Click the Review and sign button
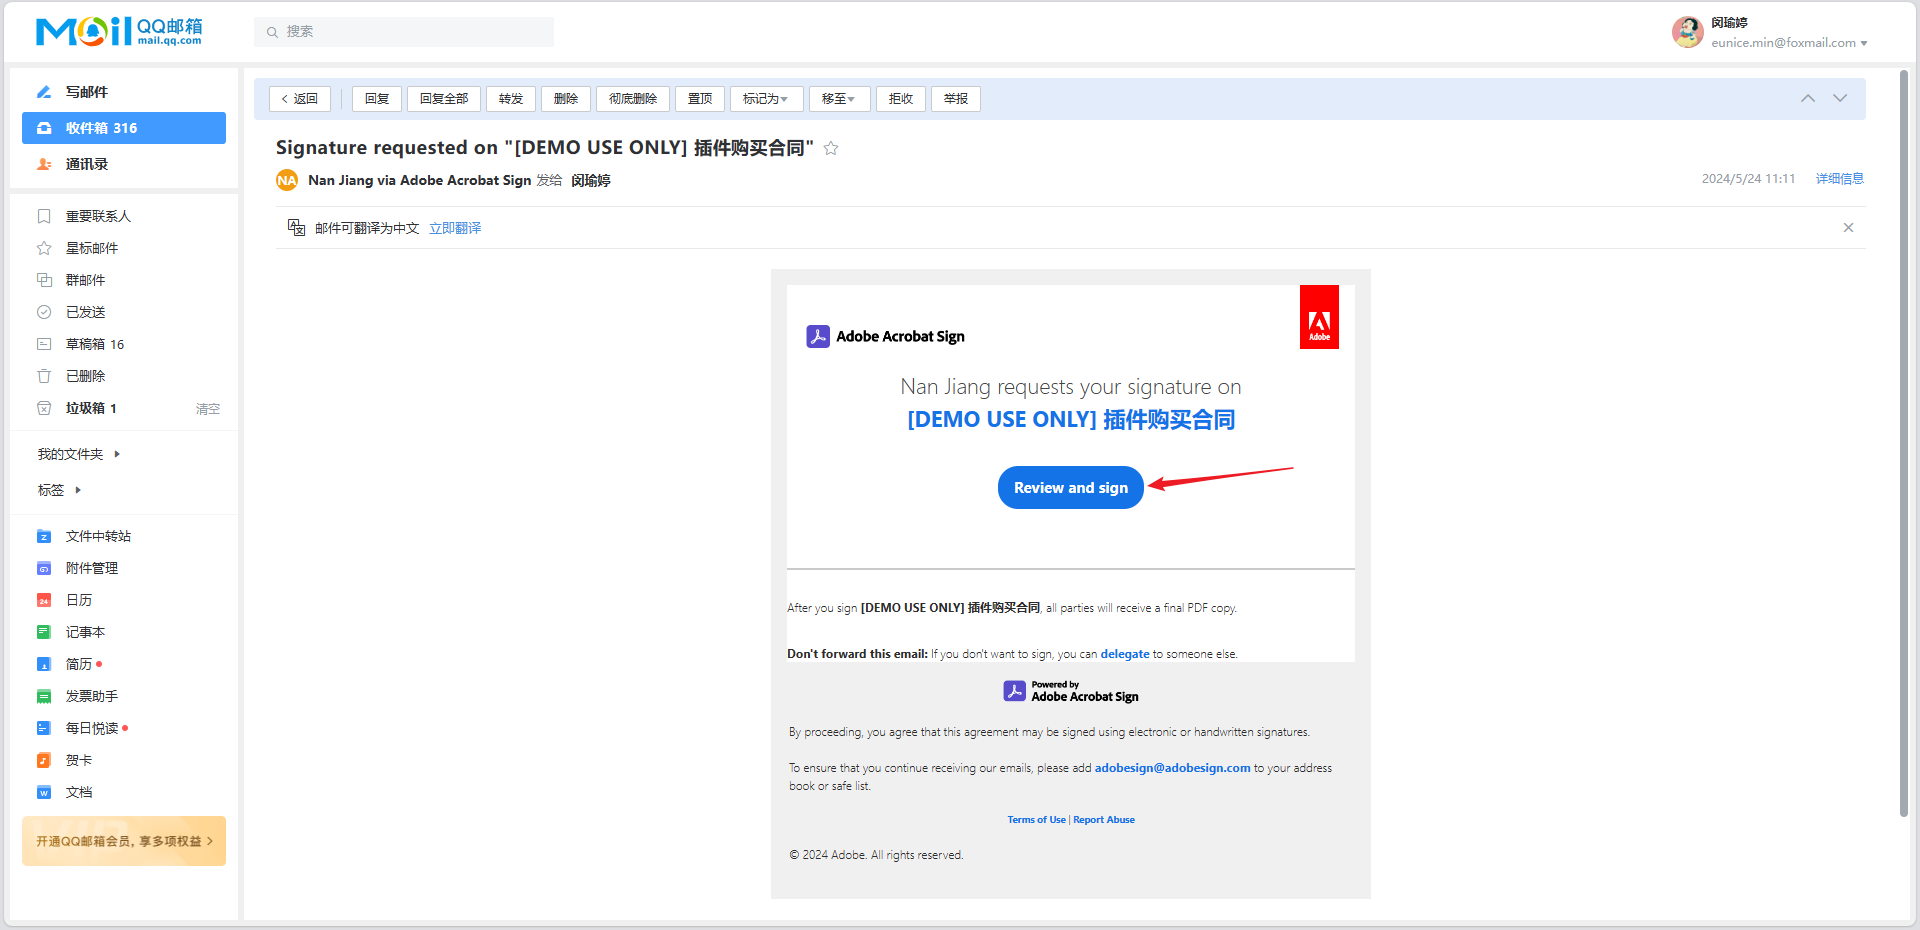Screen dimensions: 1920x930 click(1071, 488)
